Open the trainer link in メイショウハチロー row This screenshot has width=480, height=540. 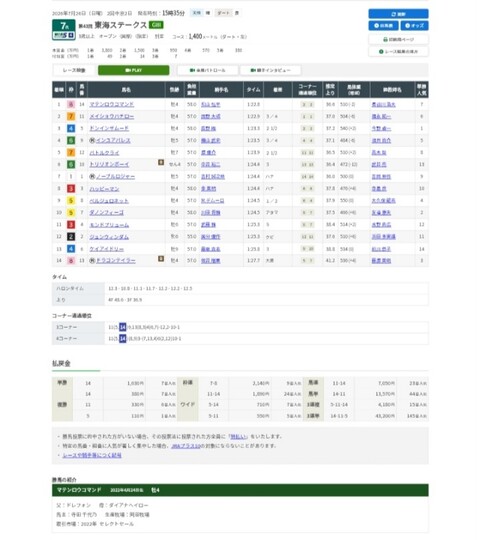point(381,116)
